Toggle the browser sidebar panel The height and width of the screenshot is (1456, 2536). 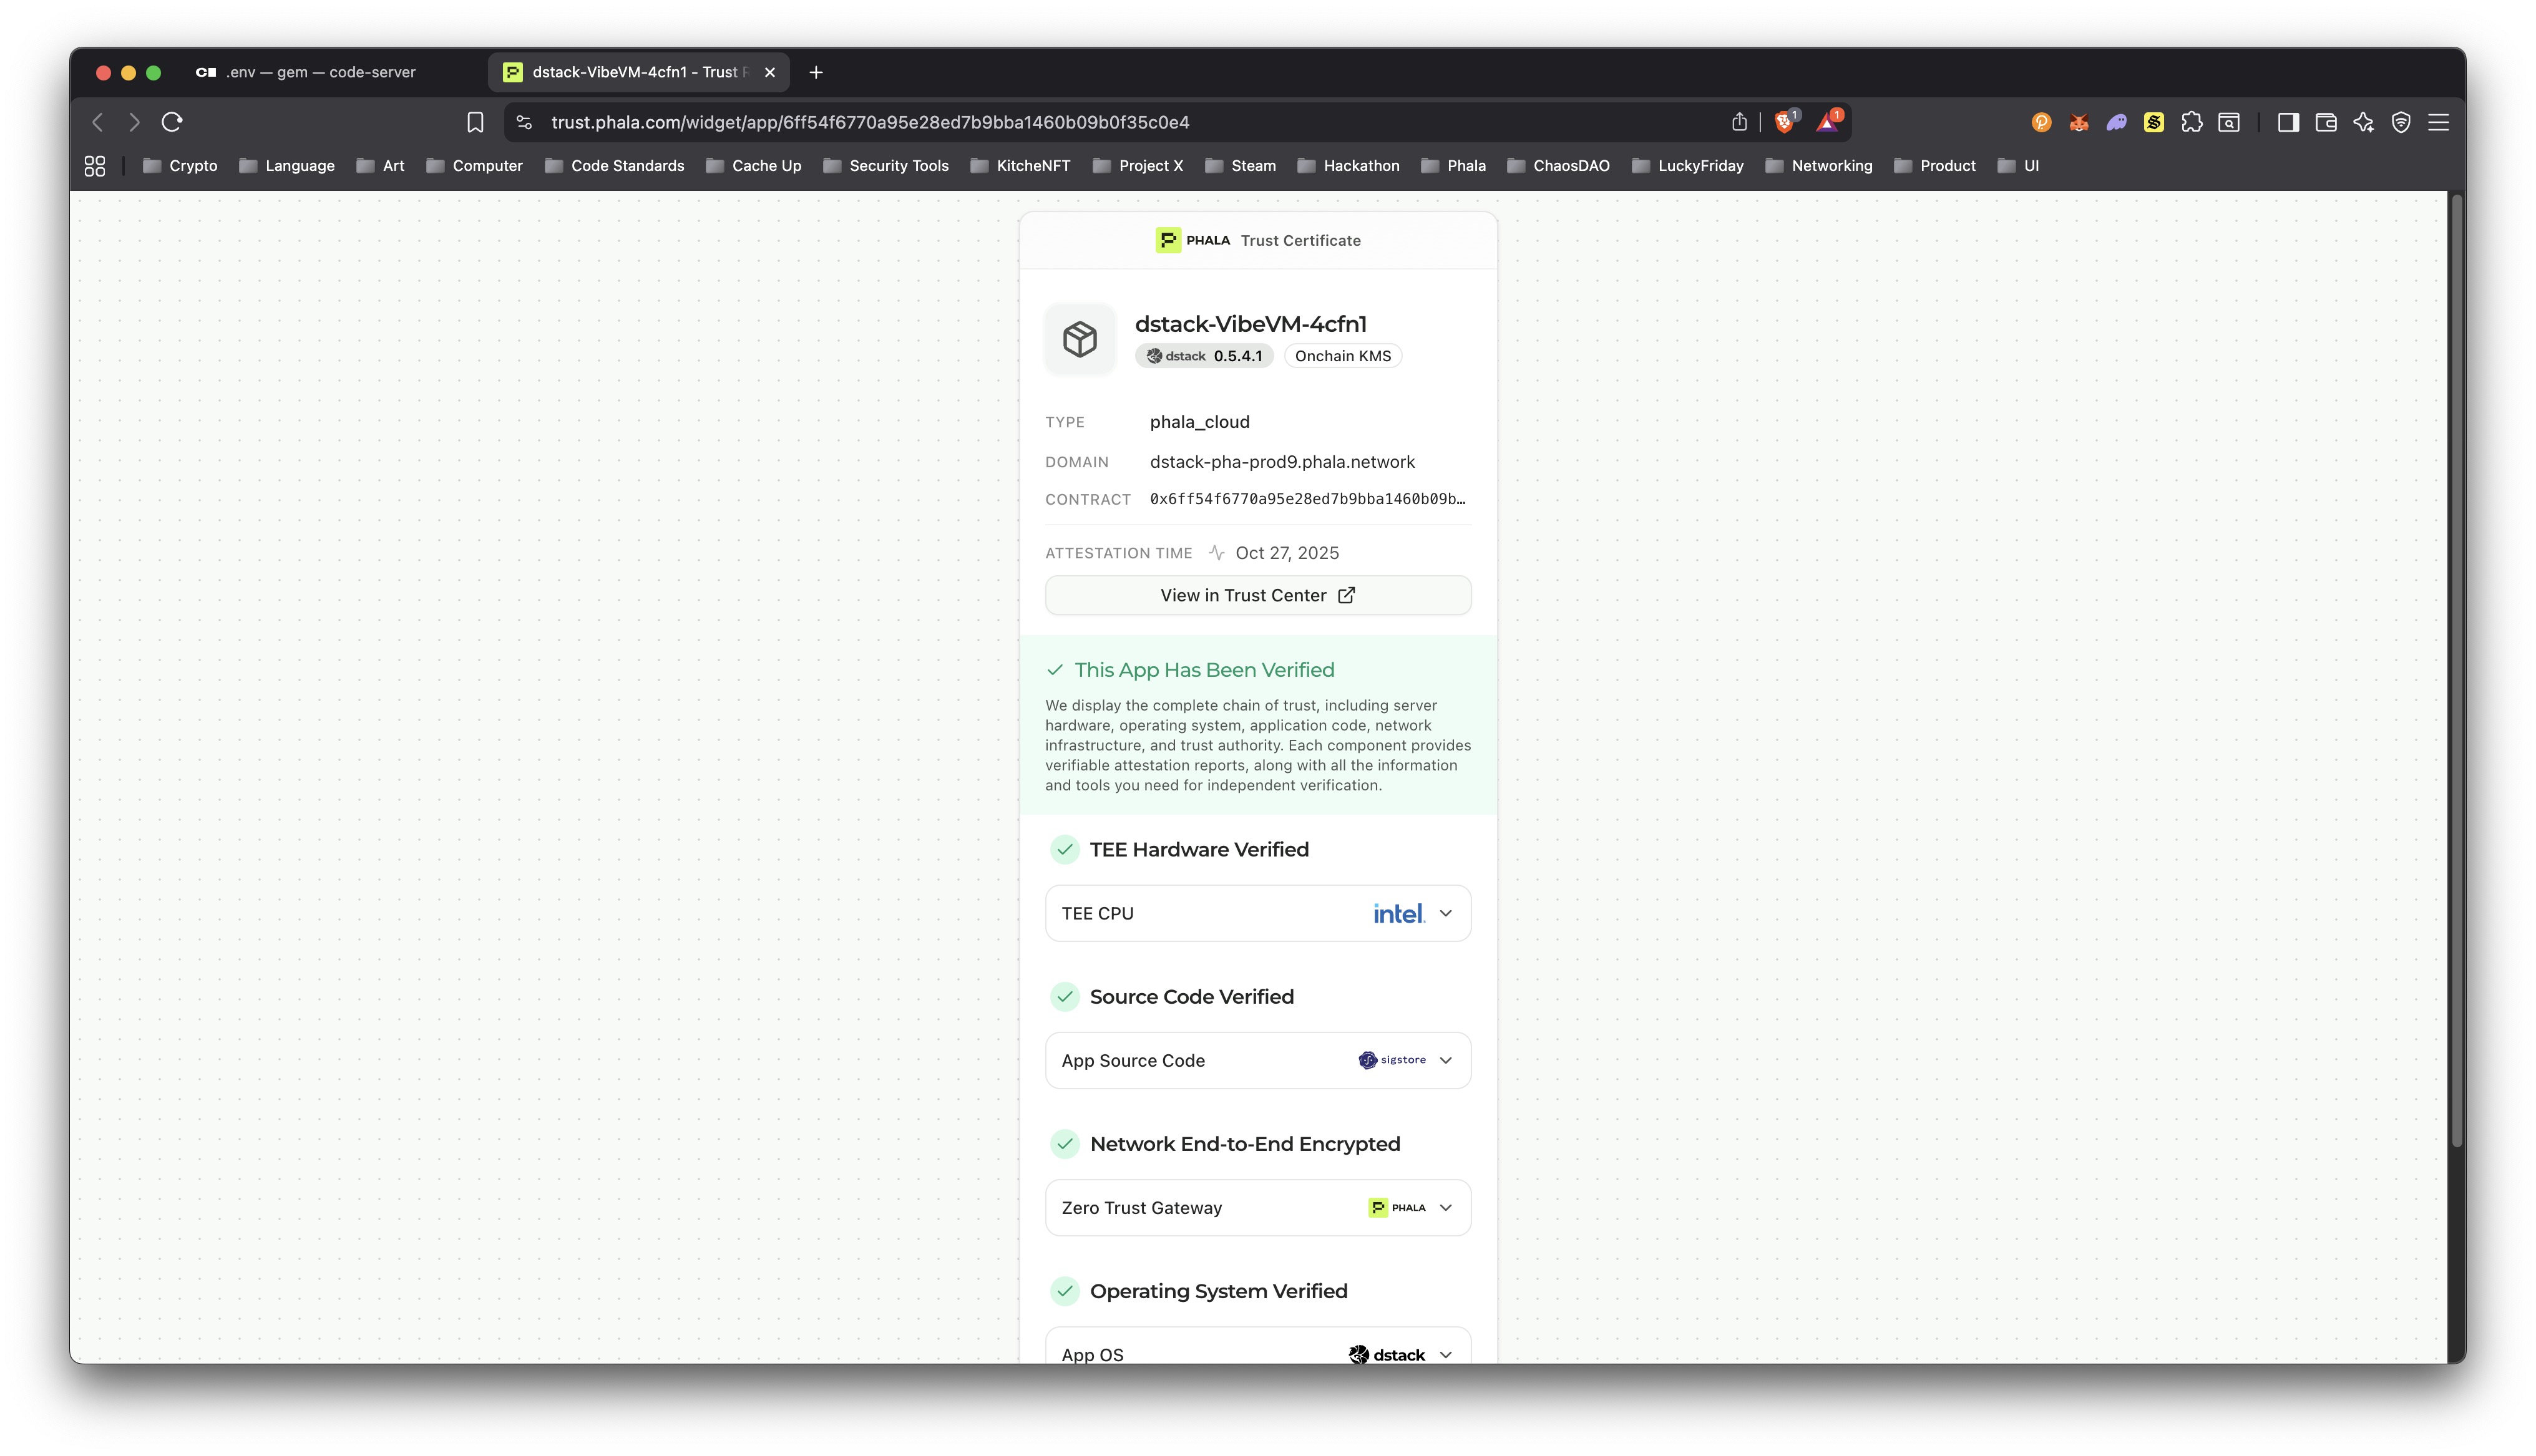point(2288,122)
